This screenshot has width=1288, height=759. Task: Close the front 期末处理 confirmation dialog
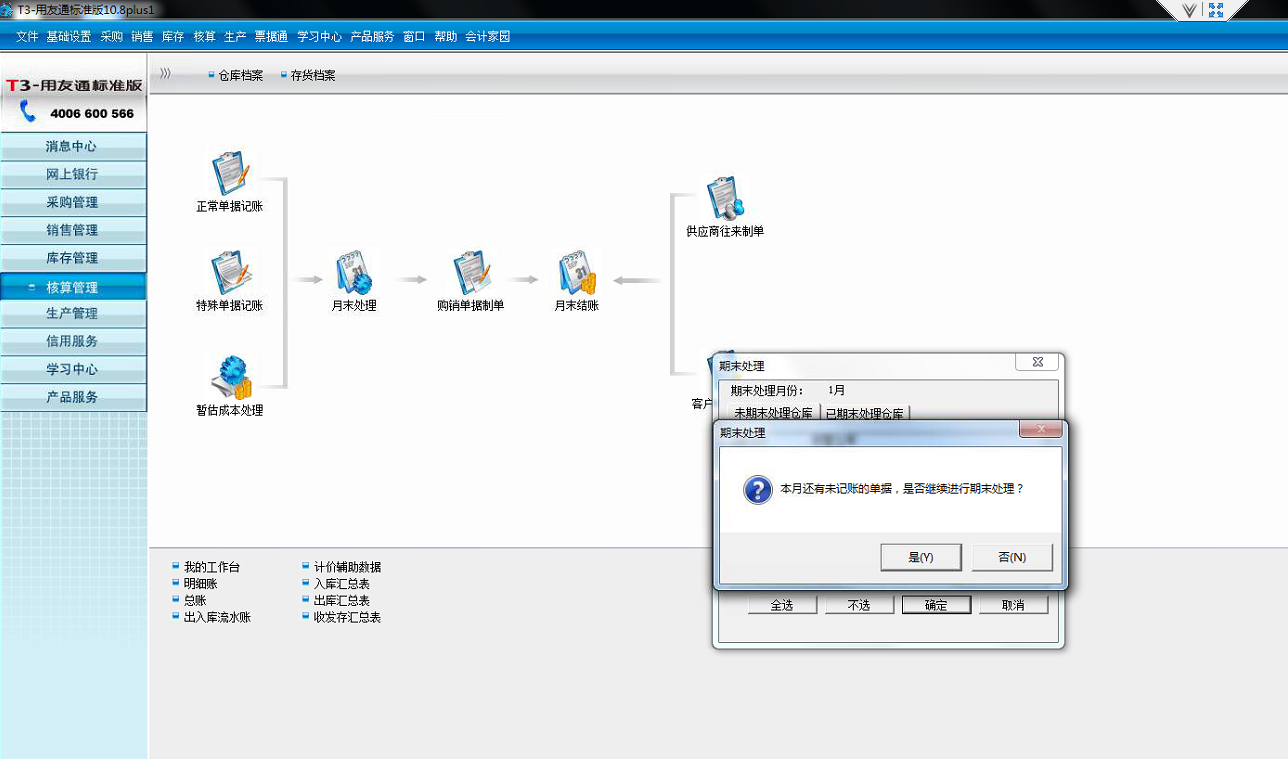pyautogui.click(x=1040, y=429)
